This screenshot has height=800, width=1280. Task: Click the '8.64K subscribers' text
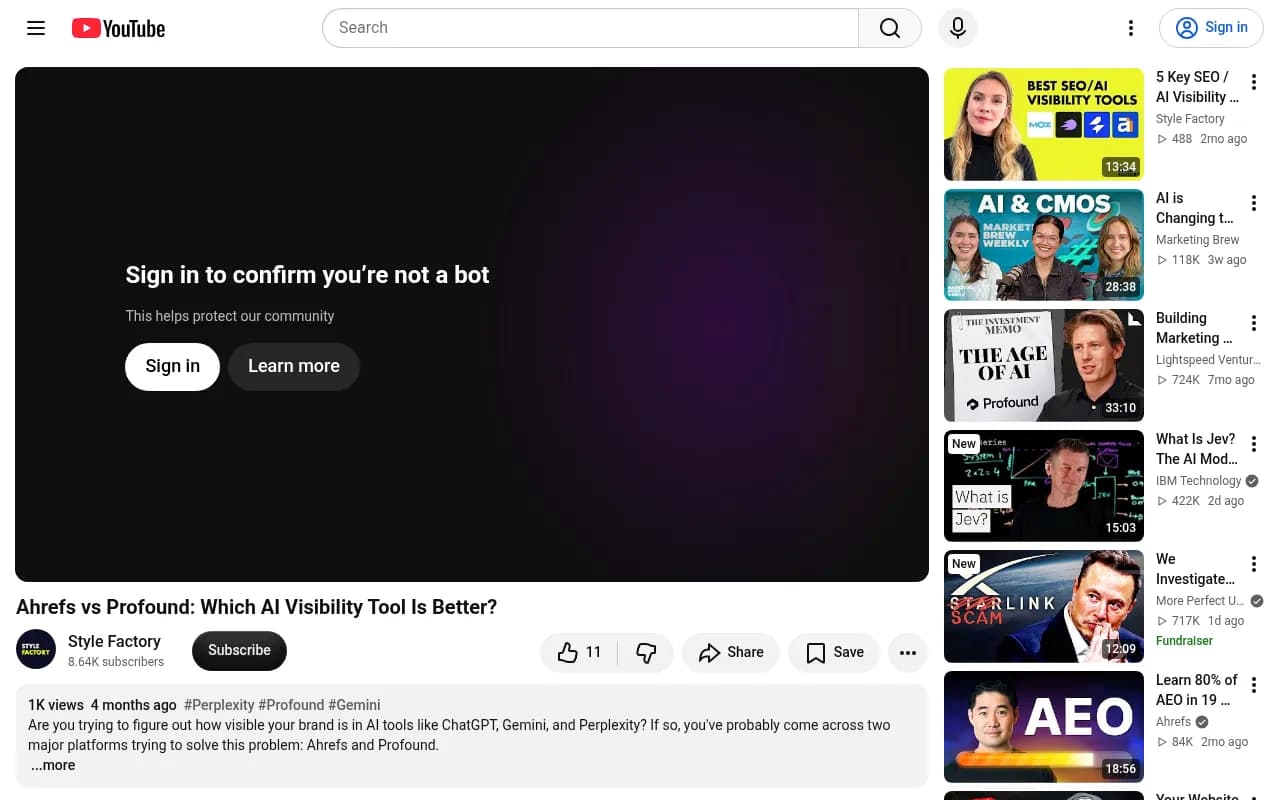click(x=116, y=662)
